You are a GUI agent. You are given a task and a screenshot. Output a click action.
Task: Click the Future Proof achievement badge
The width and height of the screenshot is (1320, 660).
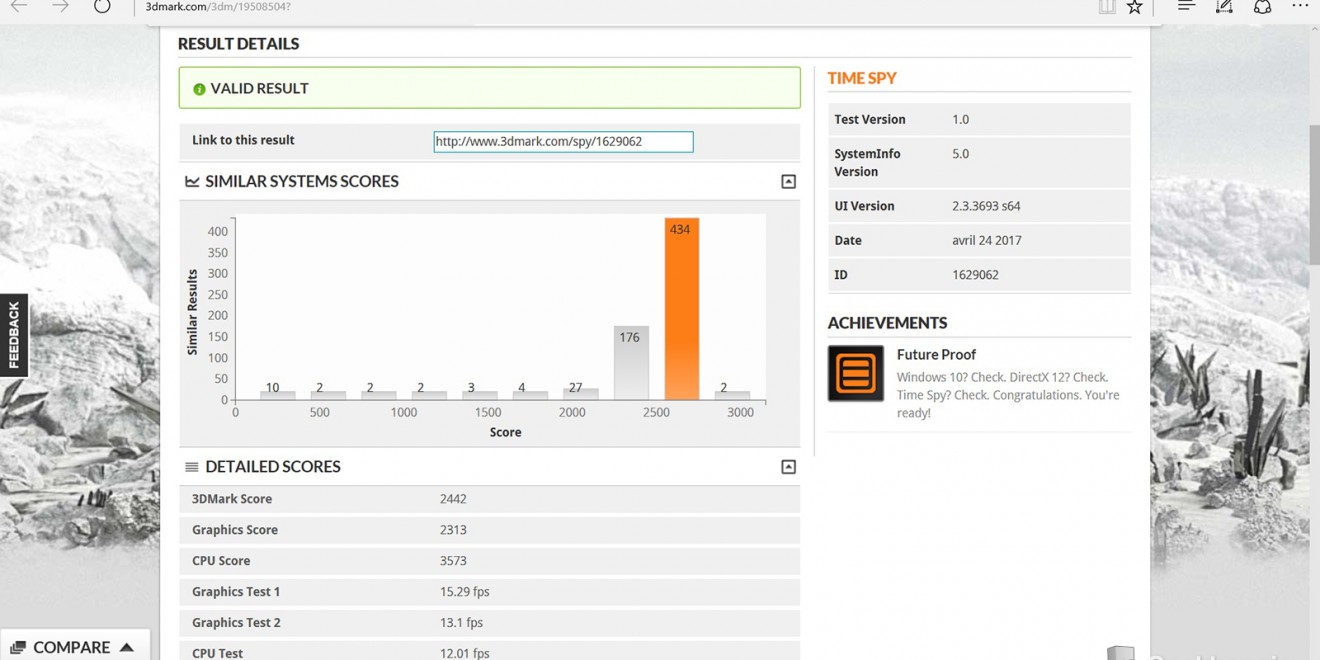click(855, 373)
